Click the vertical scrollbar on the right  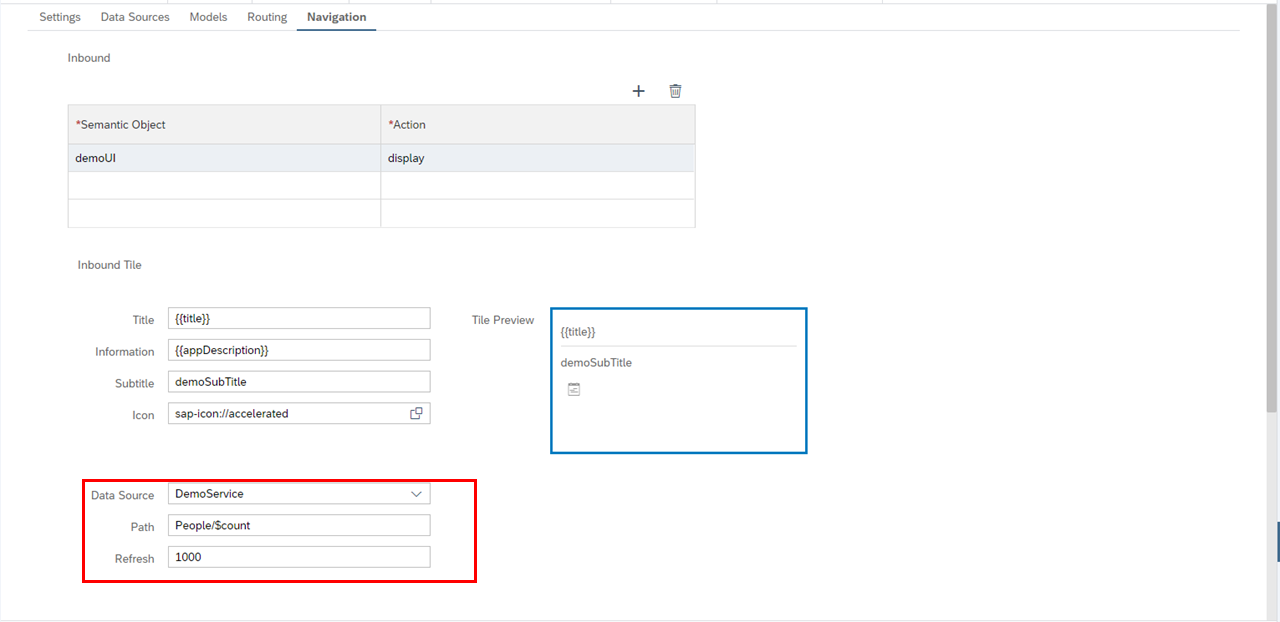tap(1272, 210)
